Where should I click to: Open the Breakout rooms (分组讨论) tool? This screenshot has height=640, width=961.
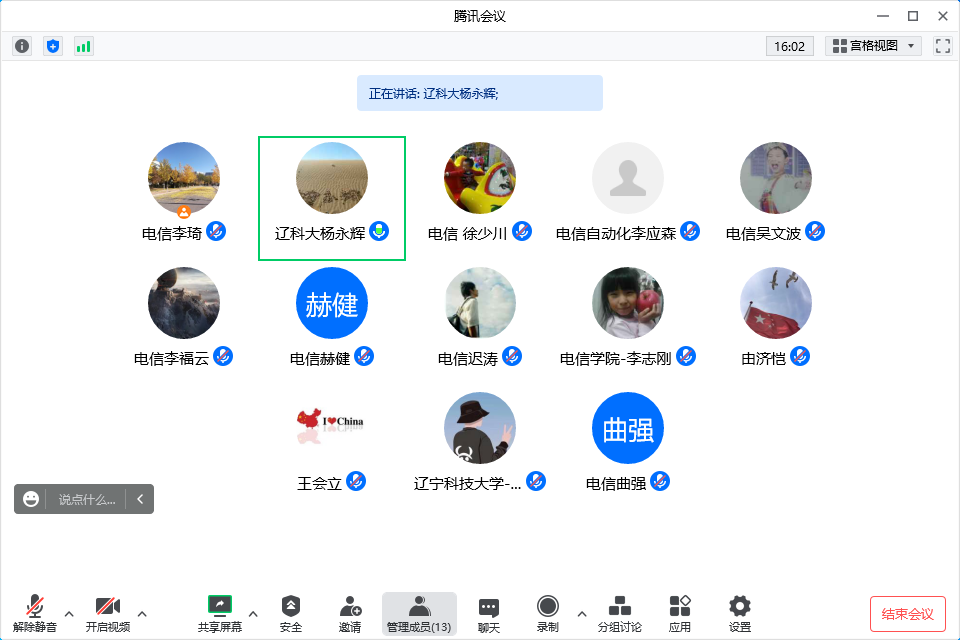[x=619, y=613]
